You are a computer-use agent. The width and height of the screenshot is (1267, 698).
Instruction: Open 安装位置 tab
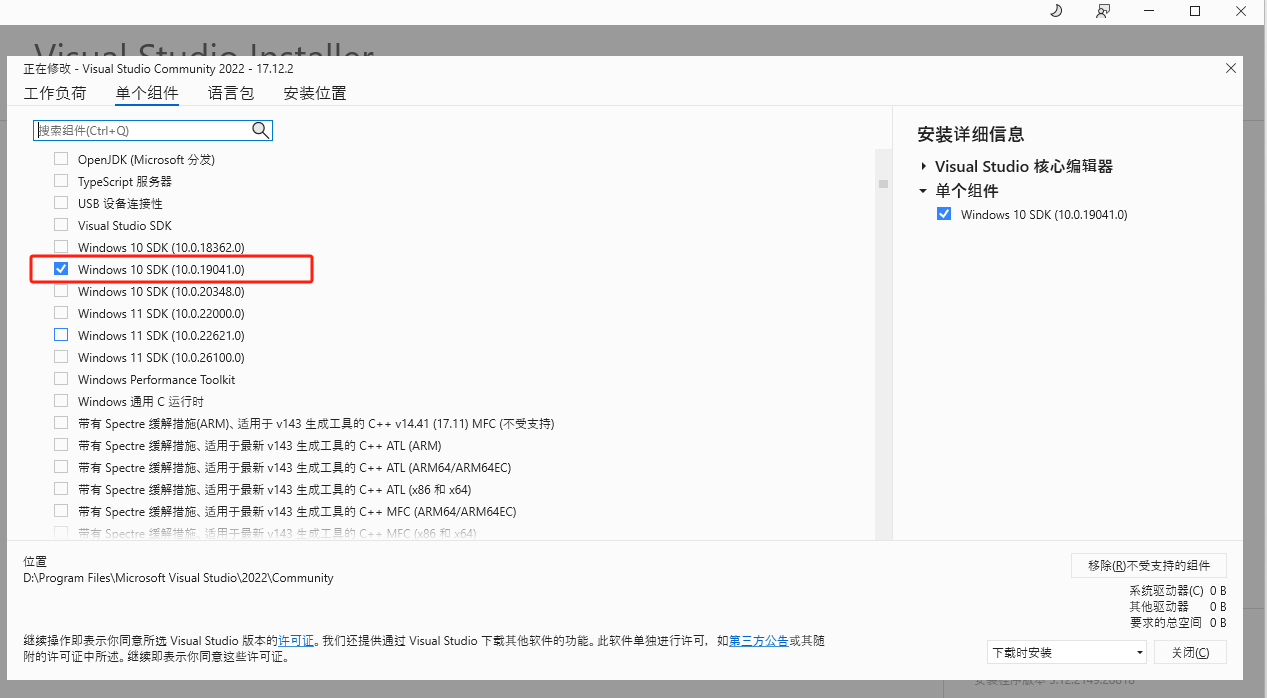pos(315,93)
